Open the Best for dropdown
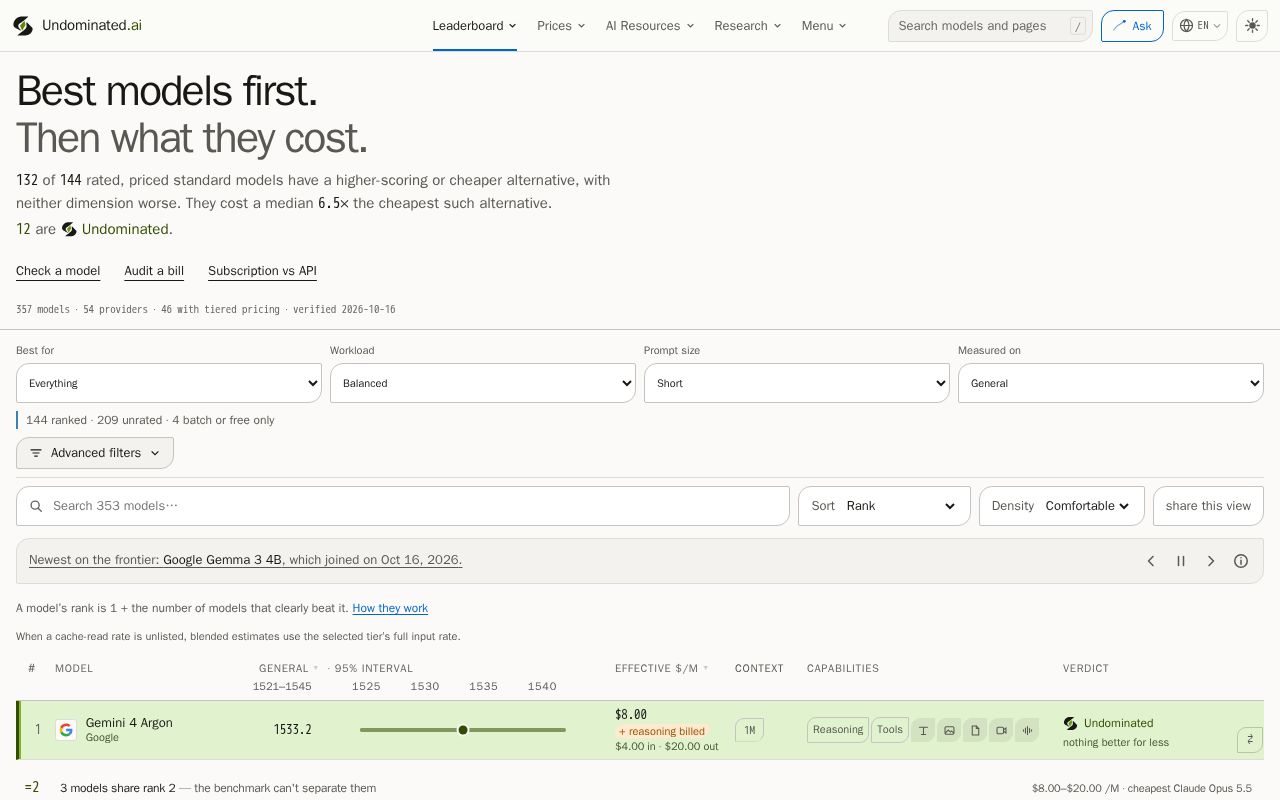Viewport: 1280px width, 800px height. (x=169, y=383)
